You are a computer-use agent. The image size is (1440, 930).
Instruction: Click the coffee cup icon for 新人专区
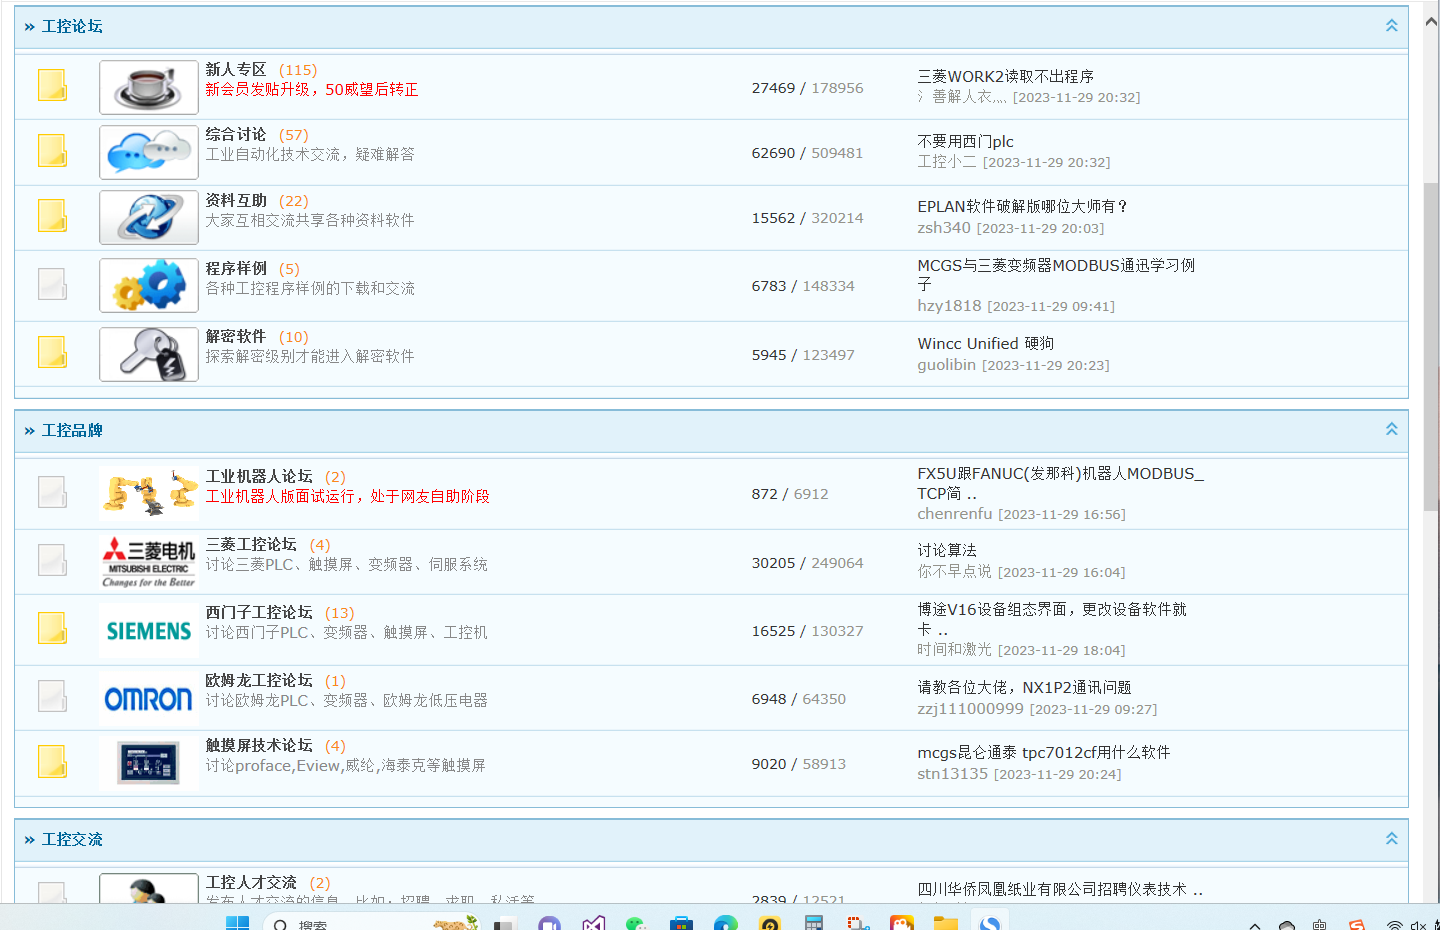pyautogui.click(x=148, y=87)
